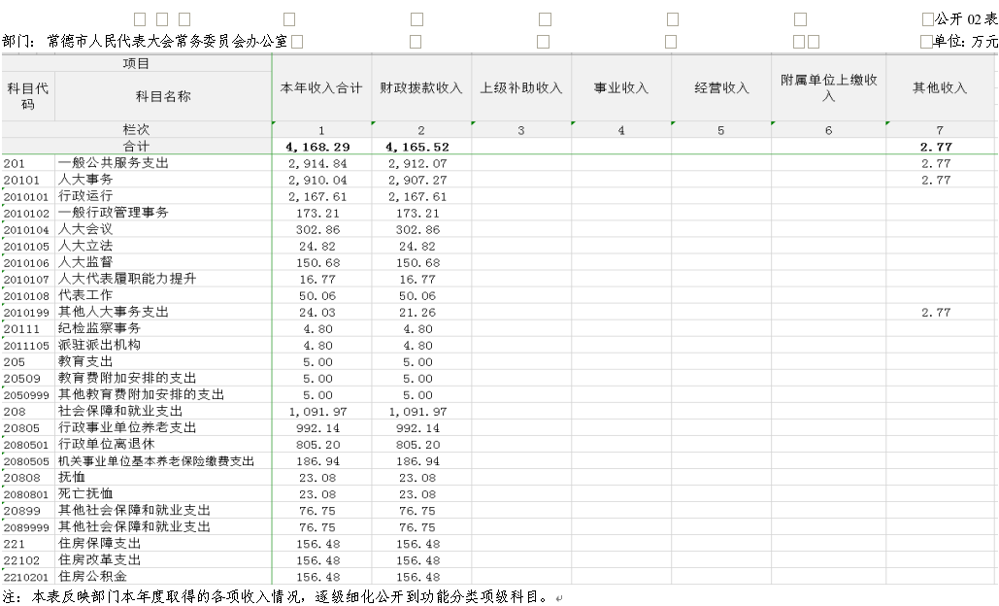Click the 本年收入合计 column header
The height and width of the screenshot is (606, 999).
(x=322, y=88)
